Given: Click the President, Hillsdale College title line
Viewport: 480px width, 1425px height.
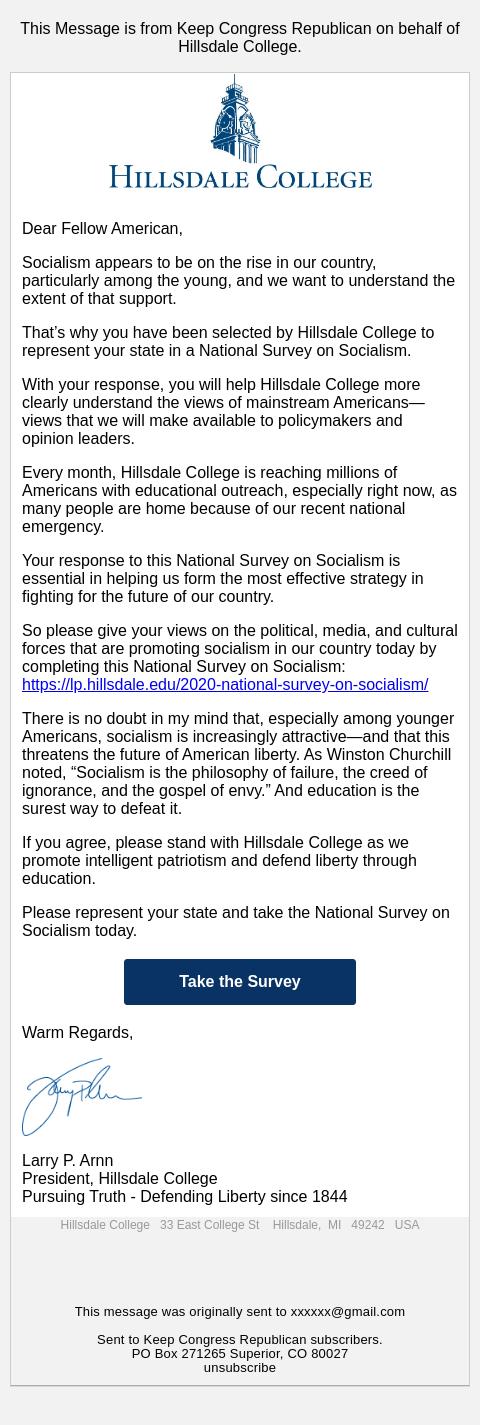Looking at the screenshot, I should (120, 1179).
